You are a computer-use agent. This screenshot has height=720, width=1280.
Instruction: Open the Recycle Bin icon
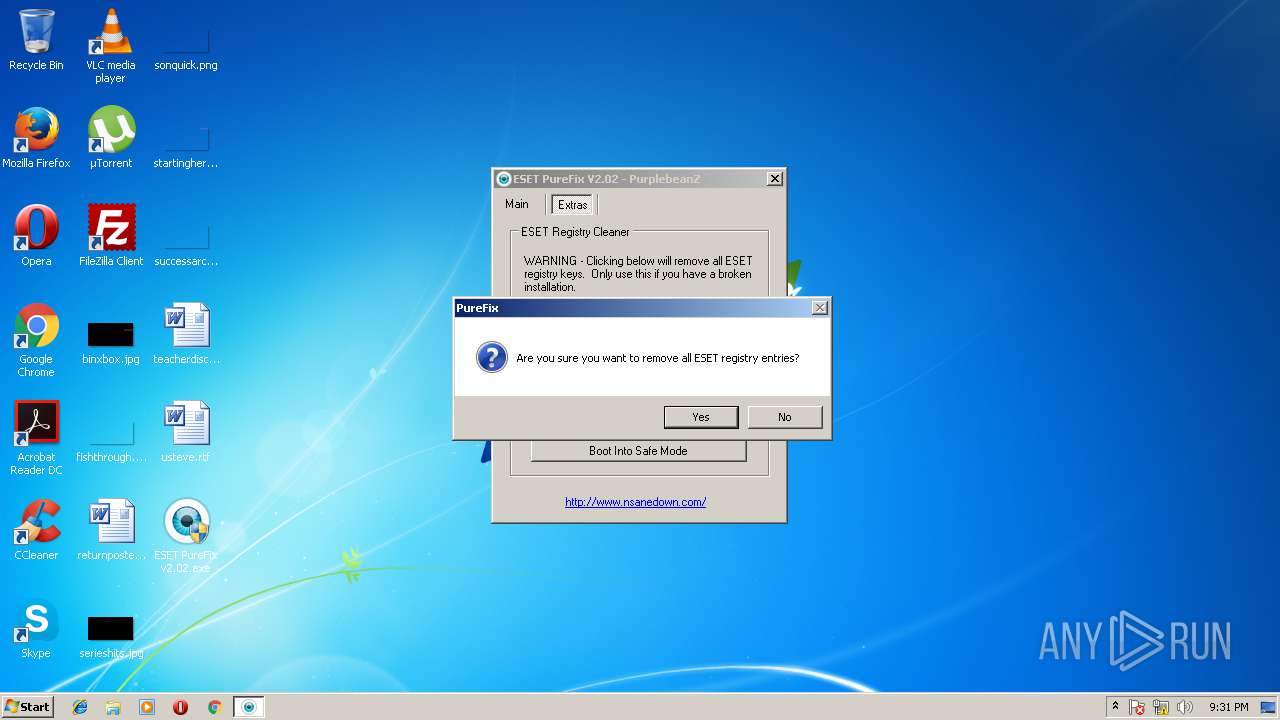pos(36,40)
